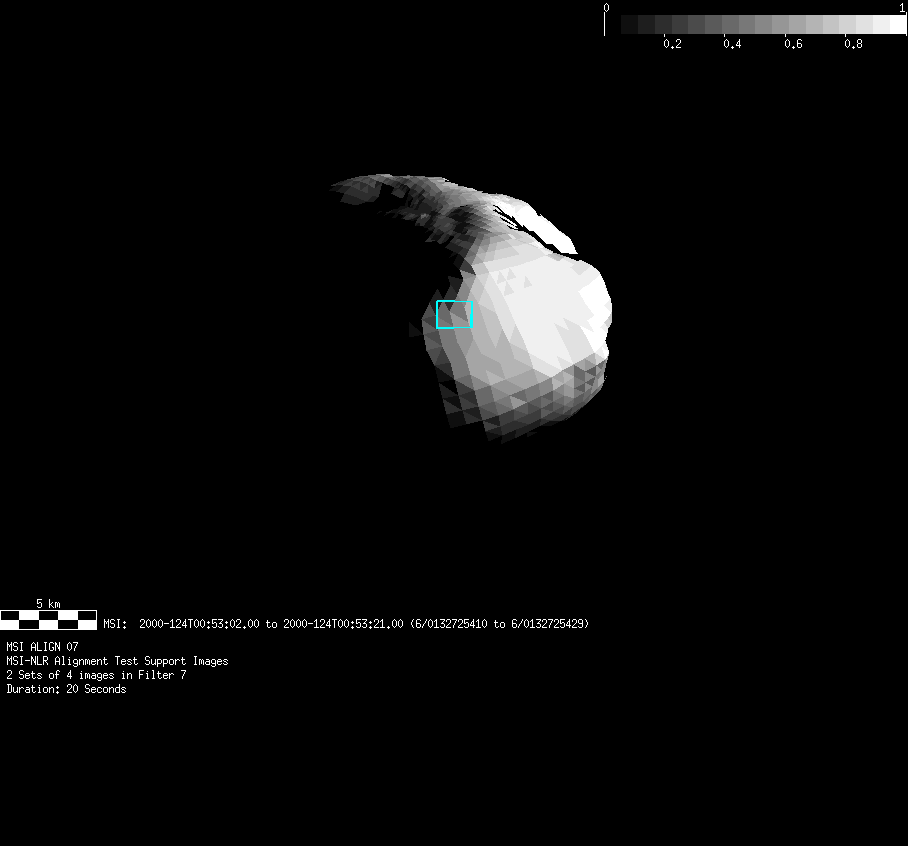Click the 'MSI-NLR Alignment Test Support Images' line
This screenshot has width=908, height=846.
pyautogui.click(x=117, y=661)
